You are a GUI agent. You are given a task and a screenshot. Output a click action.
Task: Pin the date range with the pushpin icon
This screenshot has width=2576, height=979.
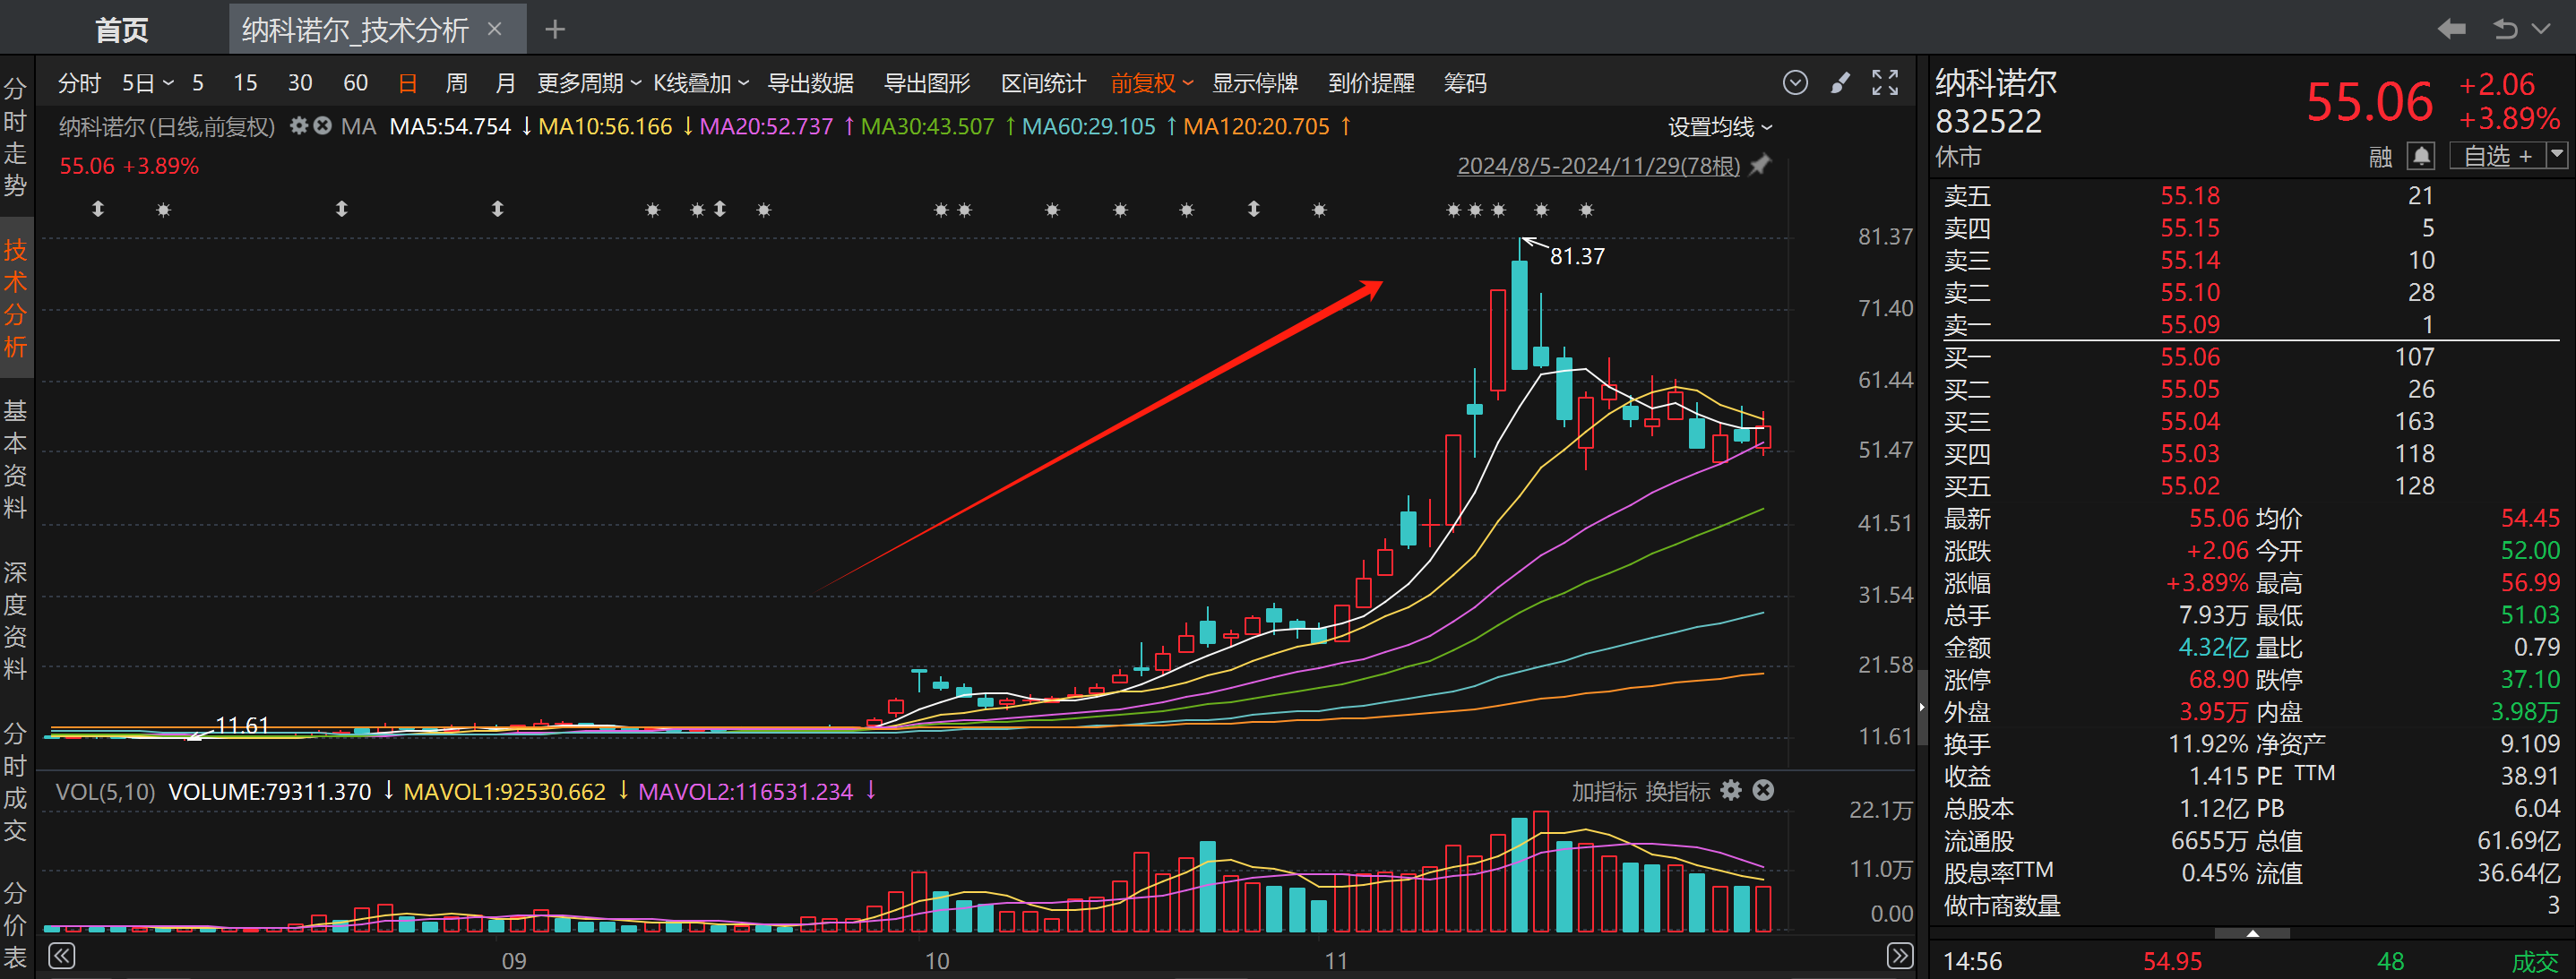pyautogui.click(x=1761, y=165)
